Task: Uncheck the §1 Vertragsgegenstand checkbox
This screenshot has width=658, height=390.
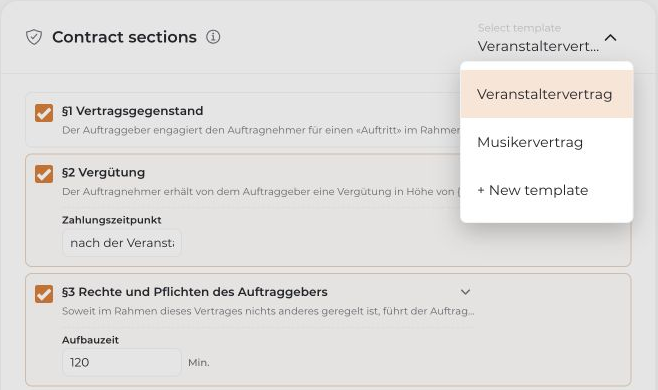Action: (44, 113)
